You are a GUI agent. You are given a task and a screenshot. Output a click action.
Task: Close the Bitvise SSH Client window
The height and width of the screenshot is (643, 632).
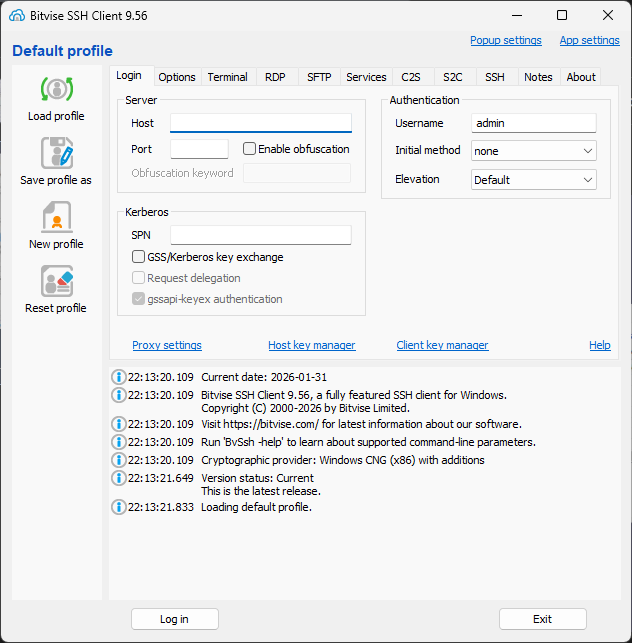(608, 16)
